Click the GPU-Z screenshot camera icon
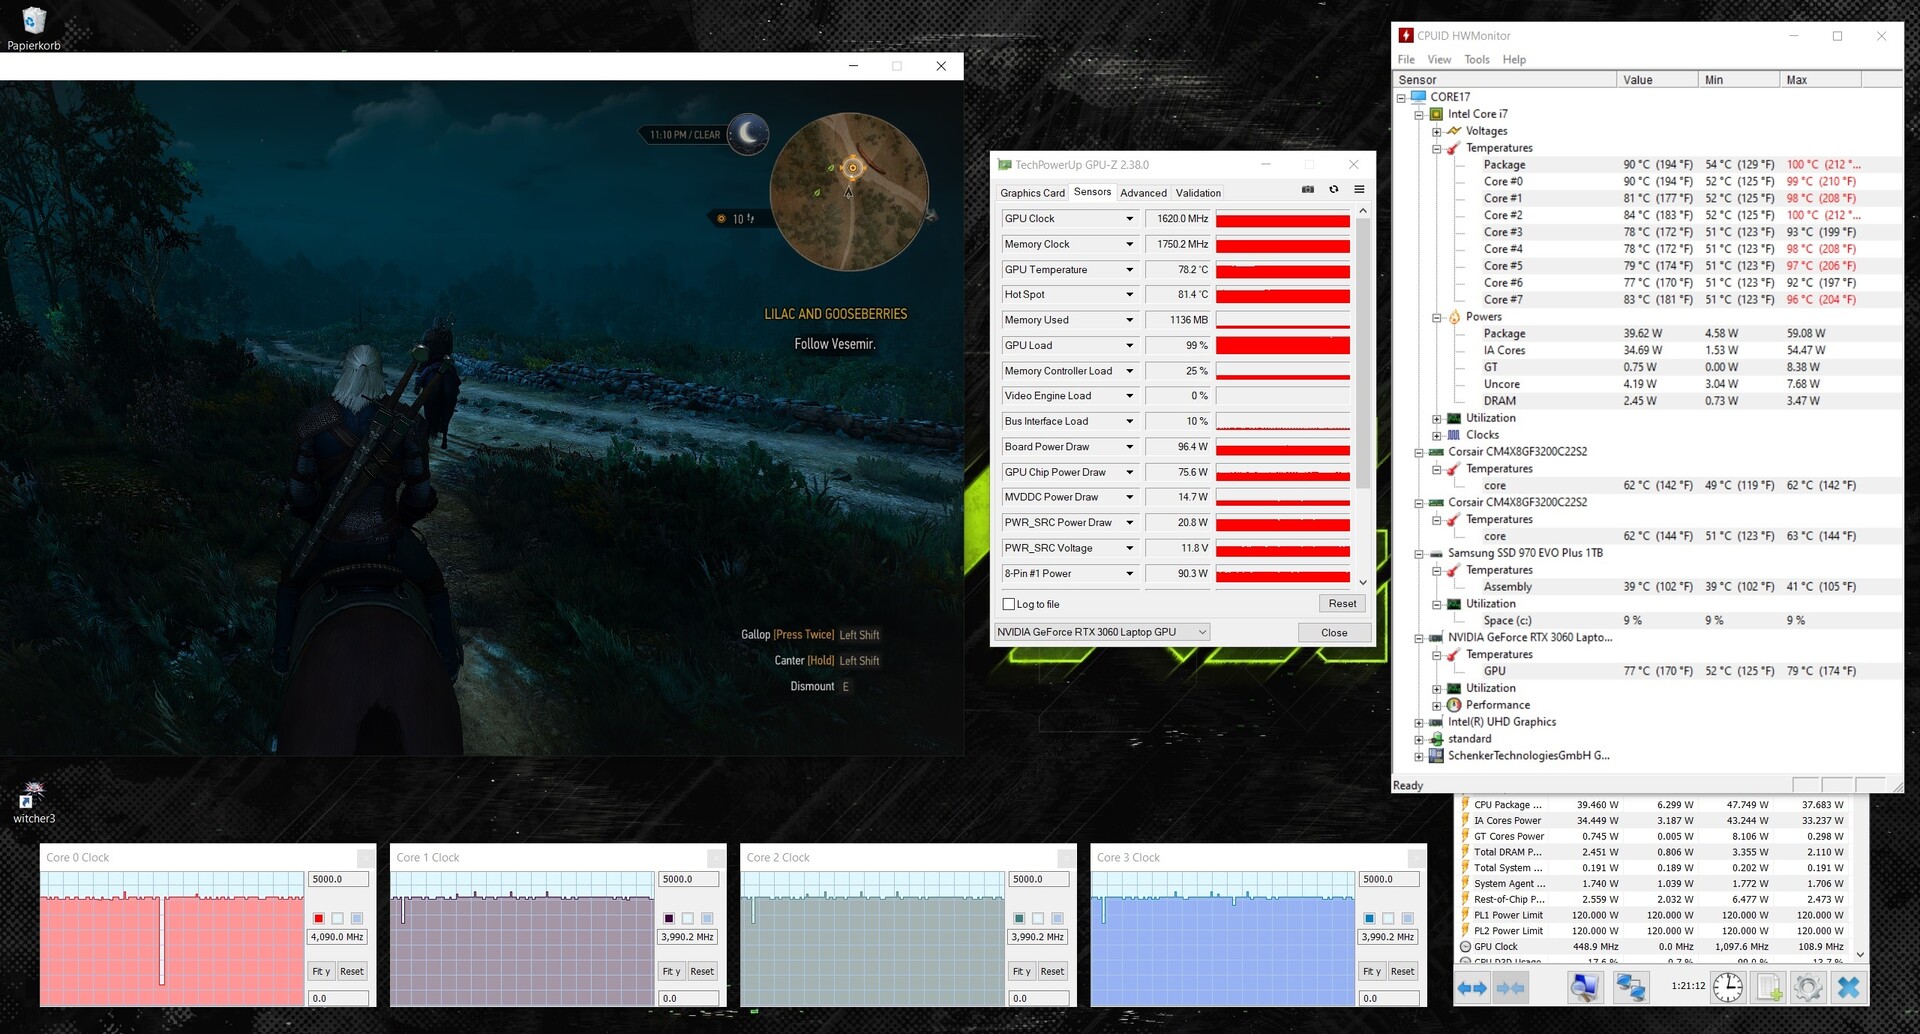This screenshot has width=1920, height=1034. pos(1307,190)
